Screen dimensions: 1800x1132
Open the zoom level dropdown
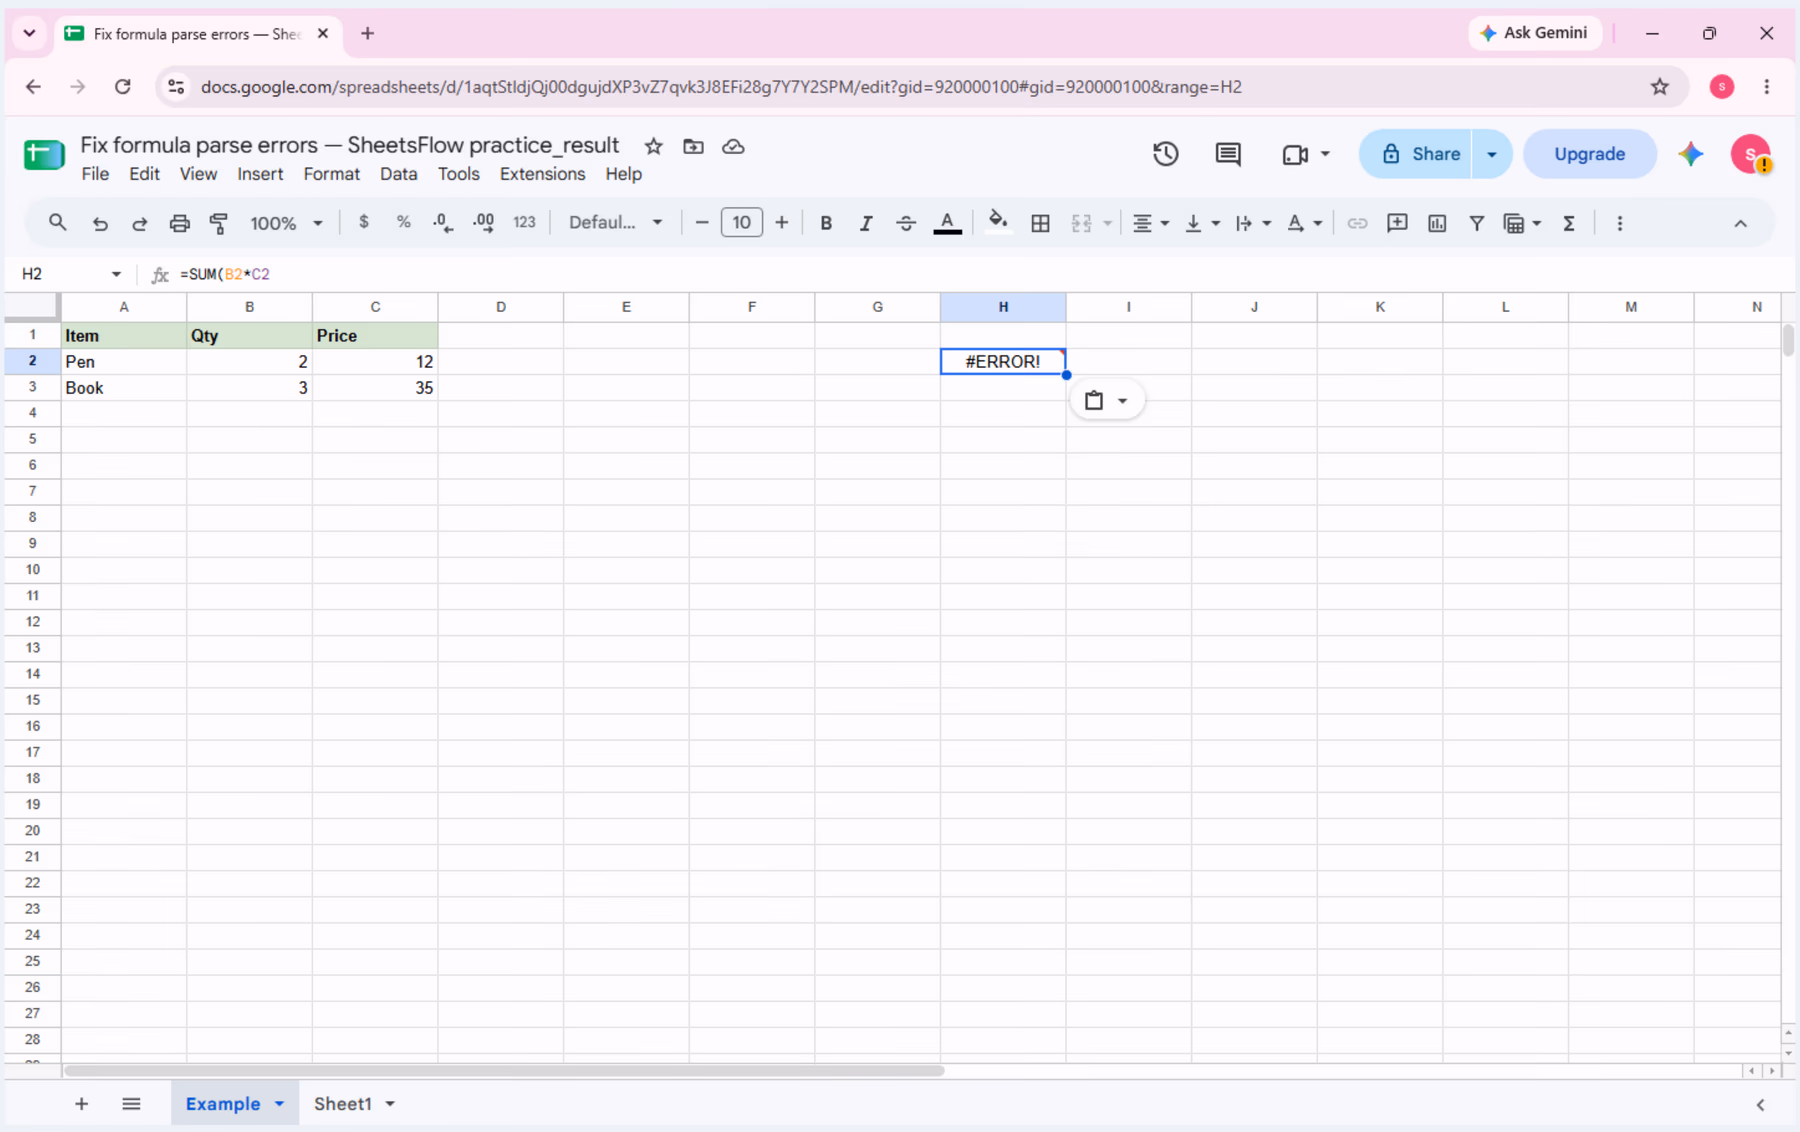tap(286, 223)
